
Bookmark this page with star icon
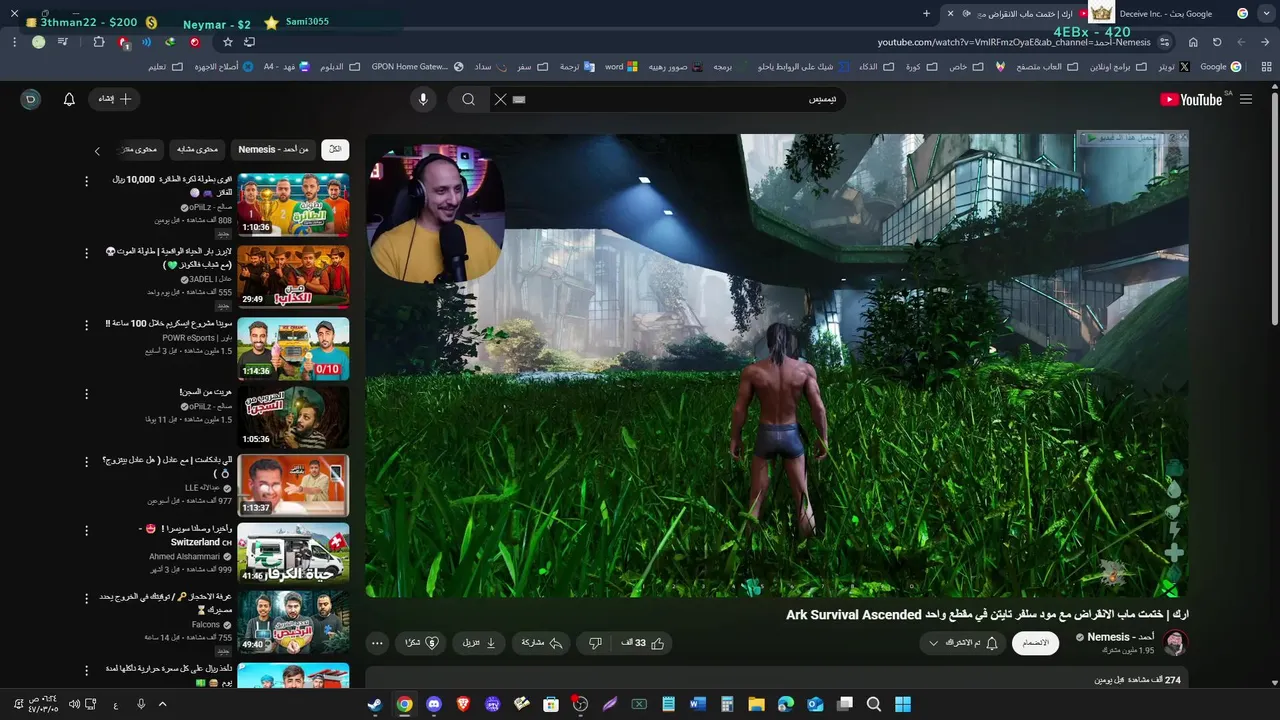(x=228, y=42)
